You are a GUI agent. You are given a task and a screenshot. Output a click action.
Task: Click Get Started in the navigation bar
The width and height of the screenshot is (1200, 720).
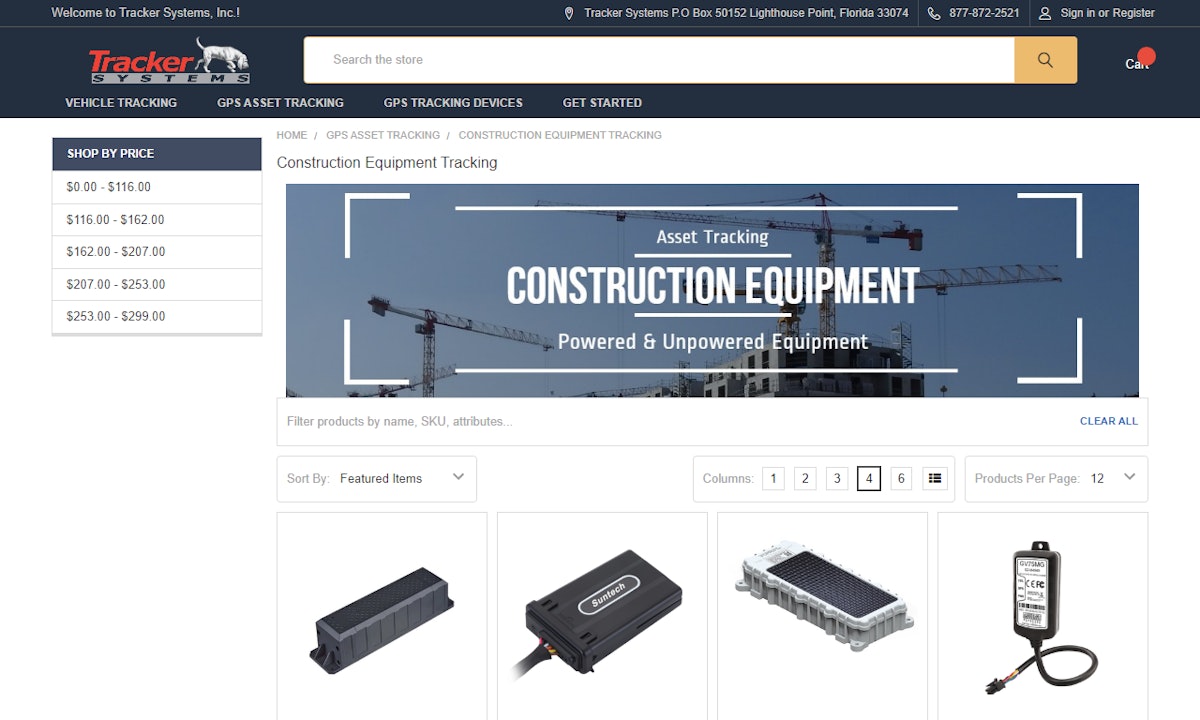pyautogui.click(x=602, y=102)
